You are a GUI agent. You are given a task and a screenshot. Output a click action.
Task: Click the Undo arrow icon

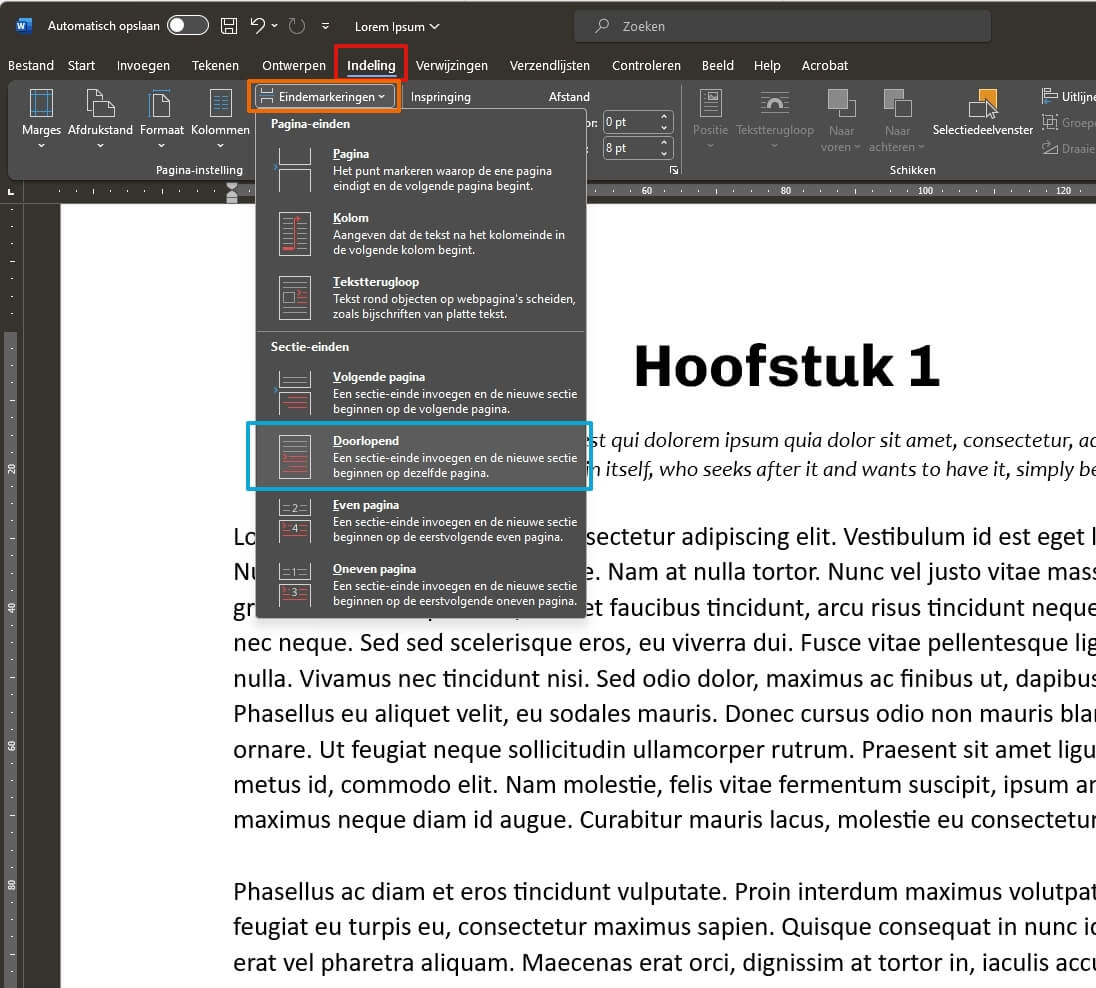pyautogui.click(x=258, y=26)
